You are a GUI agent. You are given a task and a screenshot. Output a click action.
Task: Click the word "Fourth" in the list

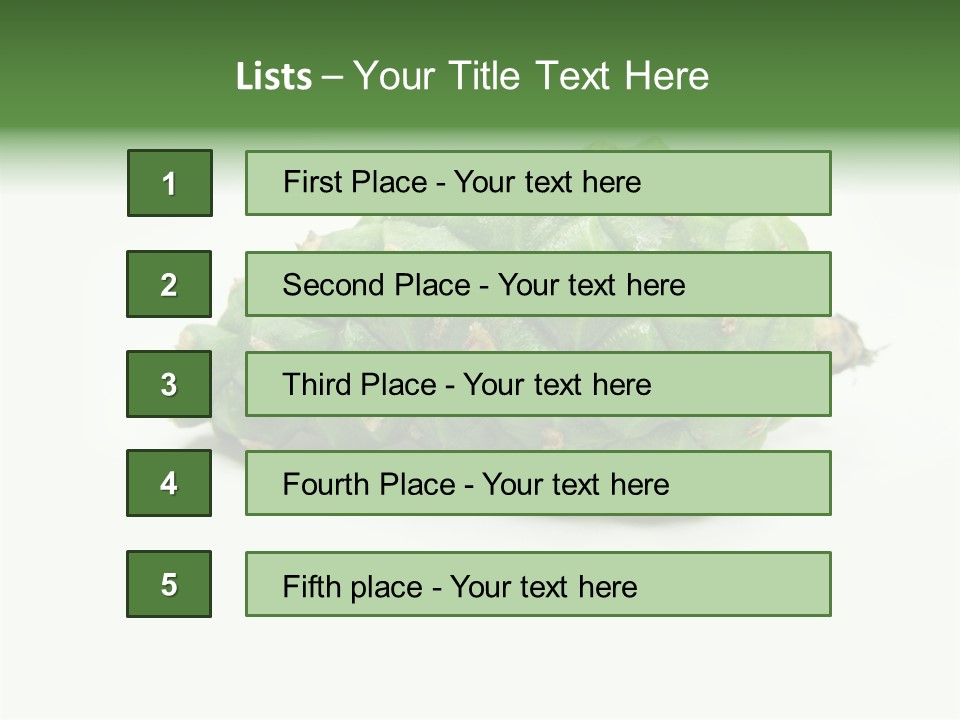tap(327, 485)
